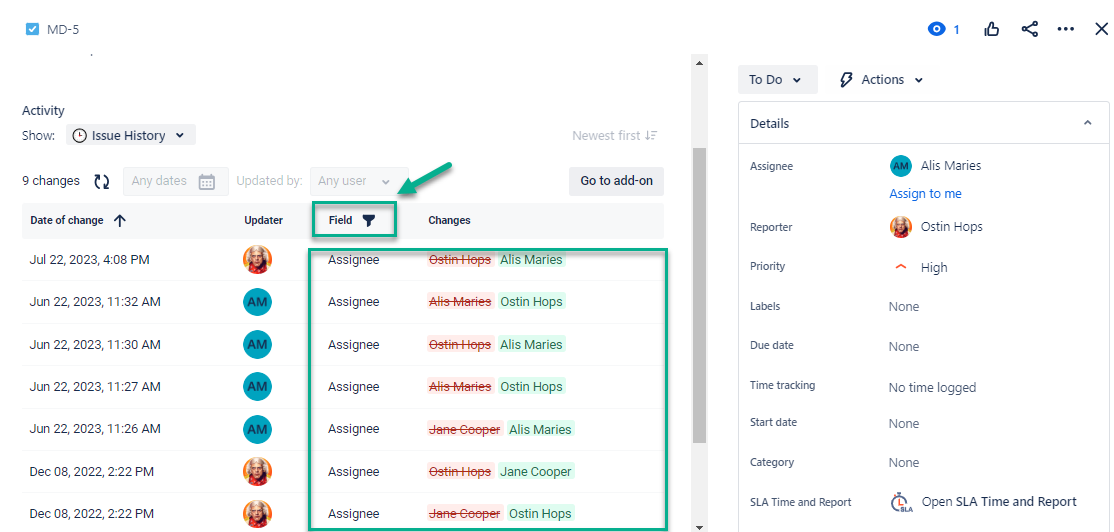Click the SLA clock icon
Image resolution: width=1114 pixels, height=532 pixels.
(x=901, y=502)
